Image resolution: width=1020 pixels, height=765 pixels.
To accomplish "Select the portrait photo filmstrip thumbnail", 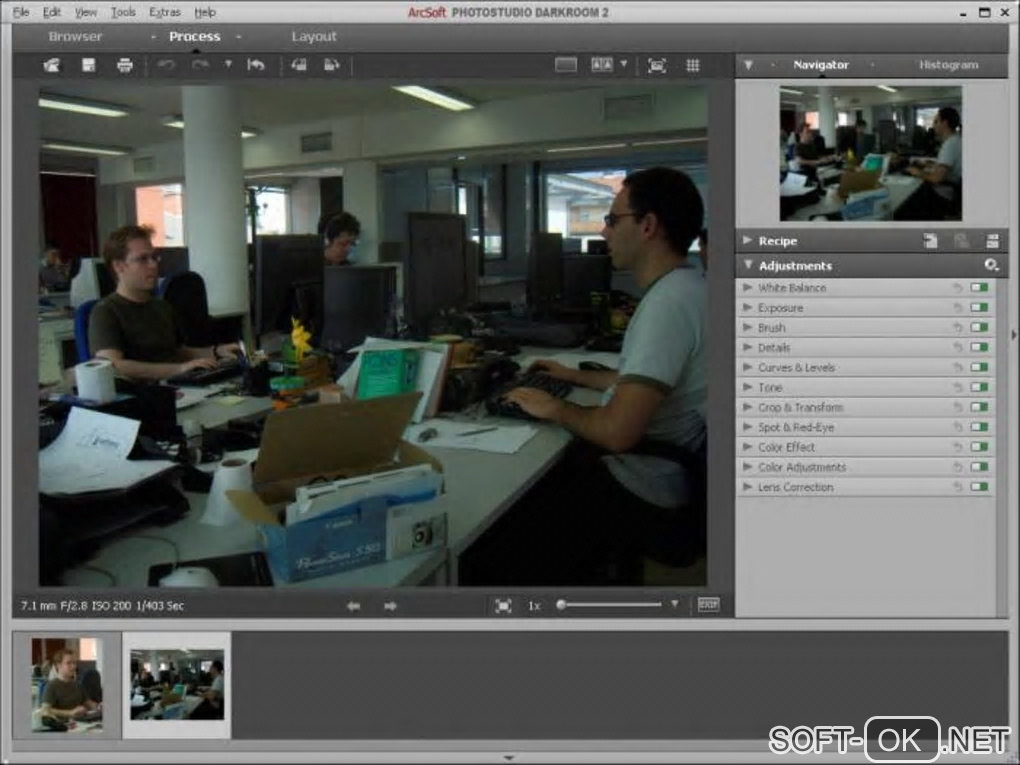I will click(67, 685).
